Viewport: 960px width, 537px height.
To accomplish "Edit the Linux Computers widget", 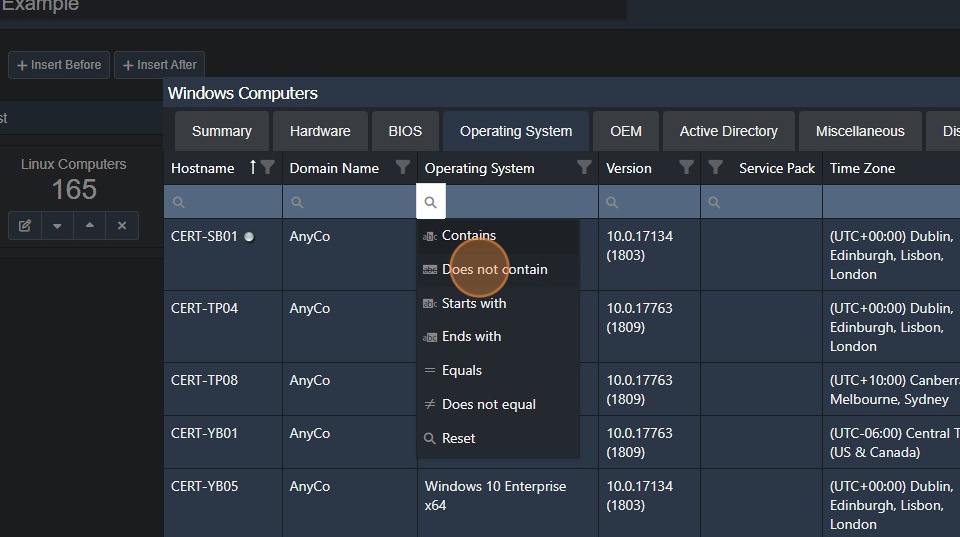I will (25, 225).
